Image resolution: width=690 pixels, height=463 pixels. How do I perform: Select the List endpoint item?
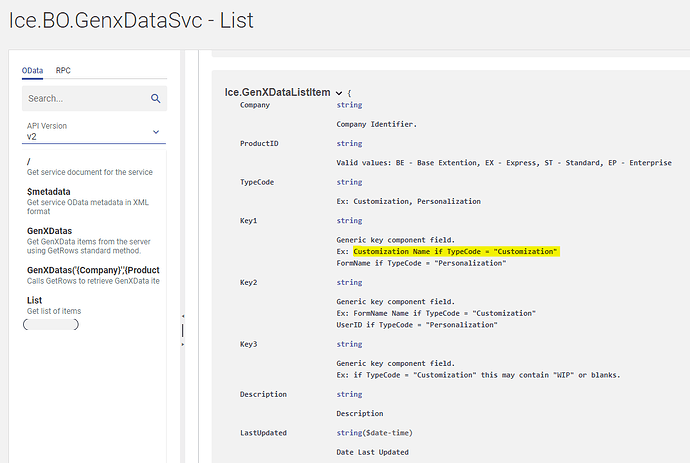[35, 300]
